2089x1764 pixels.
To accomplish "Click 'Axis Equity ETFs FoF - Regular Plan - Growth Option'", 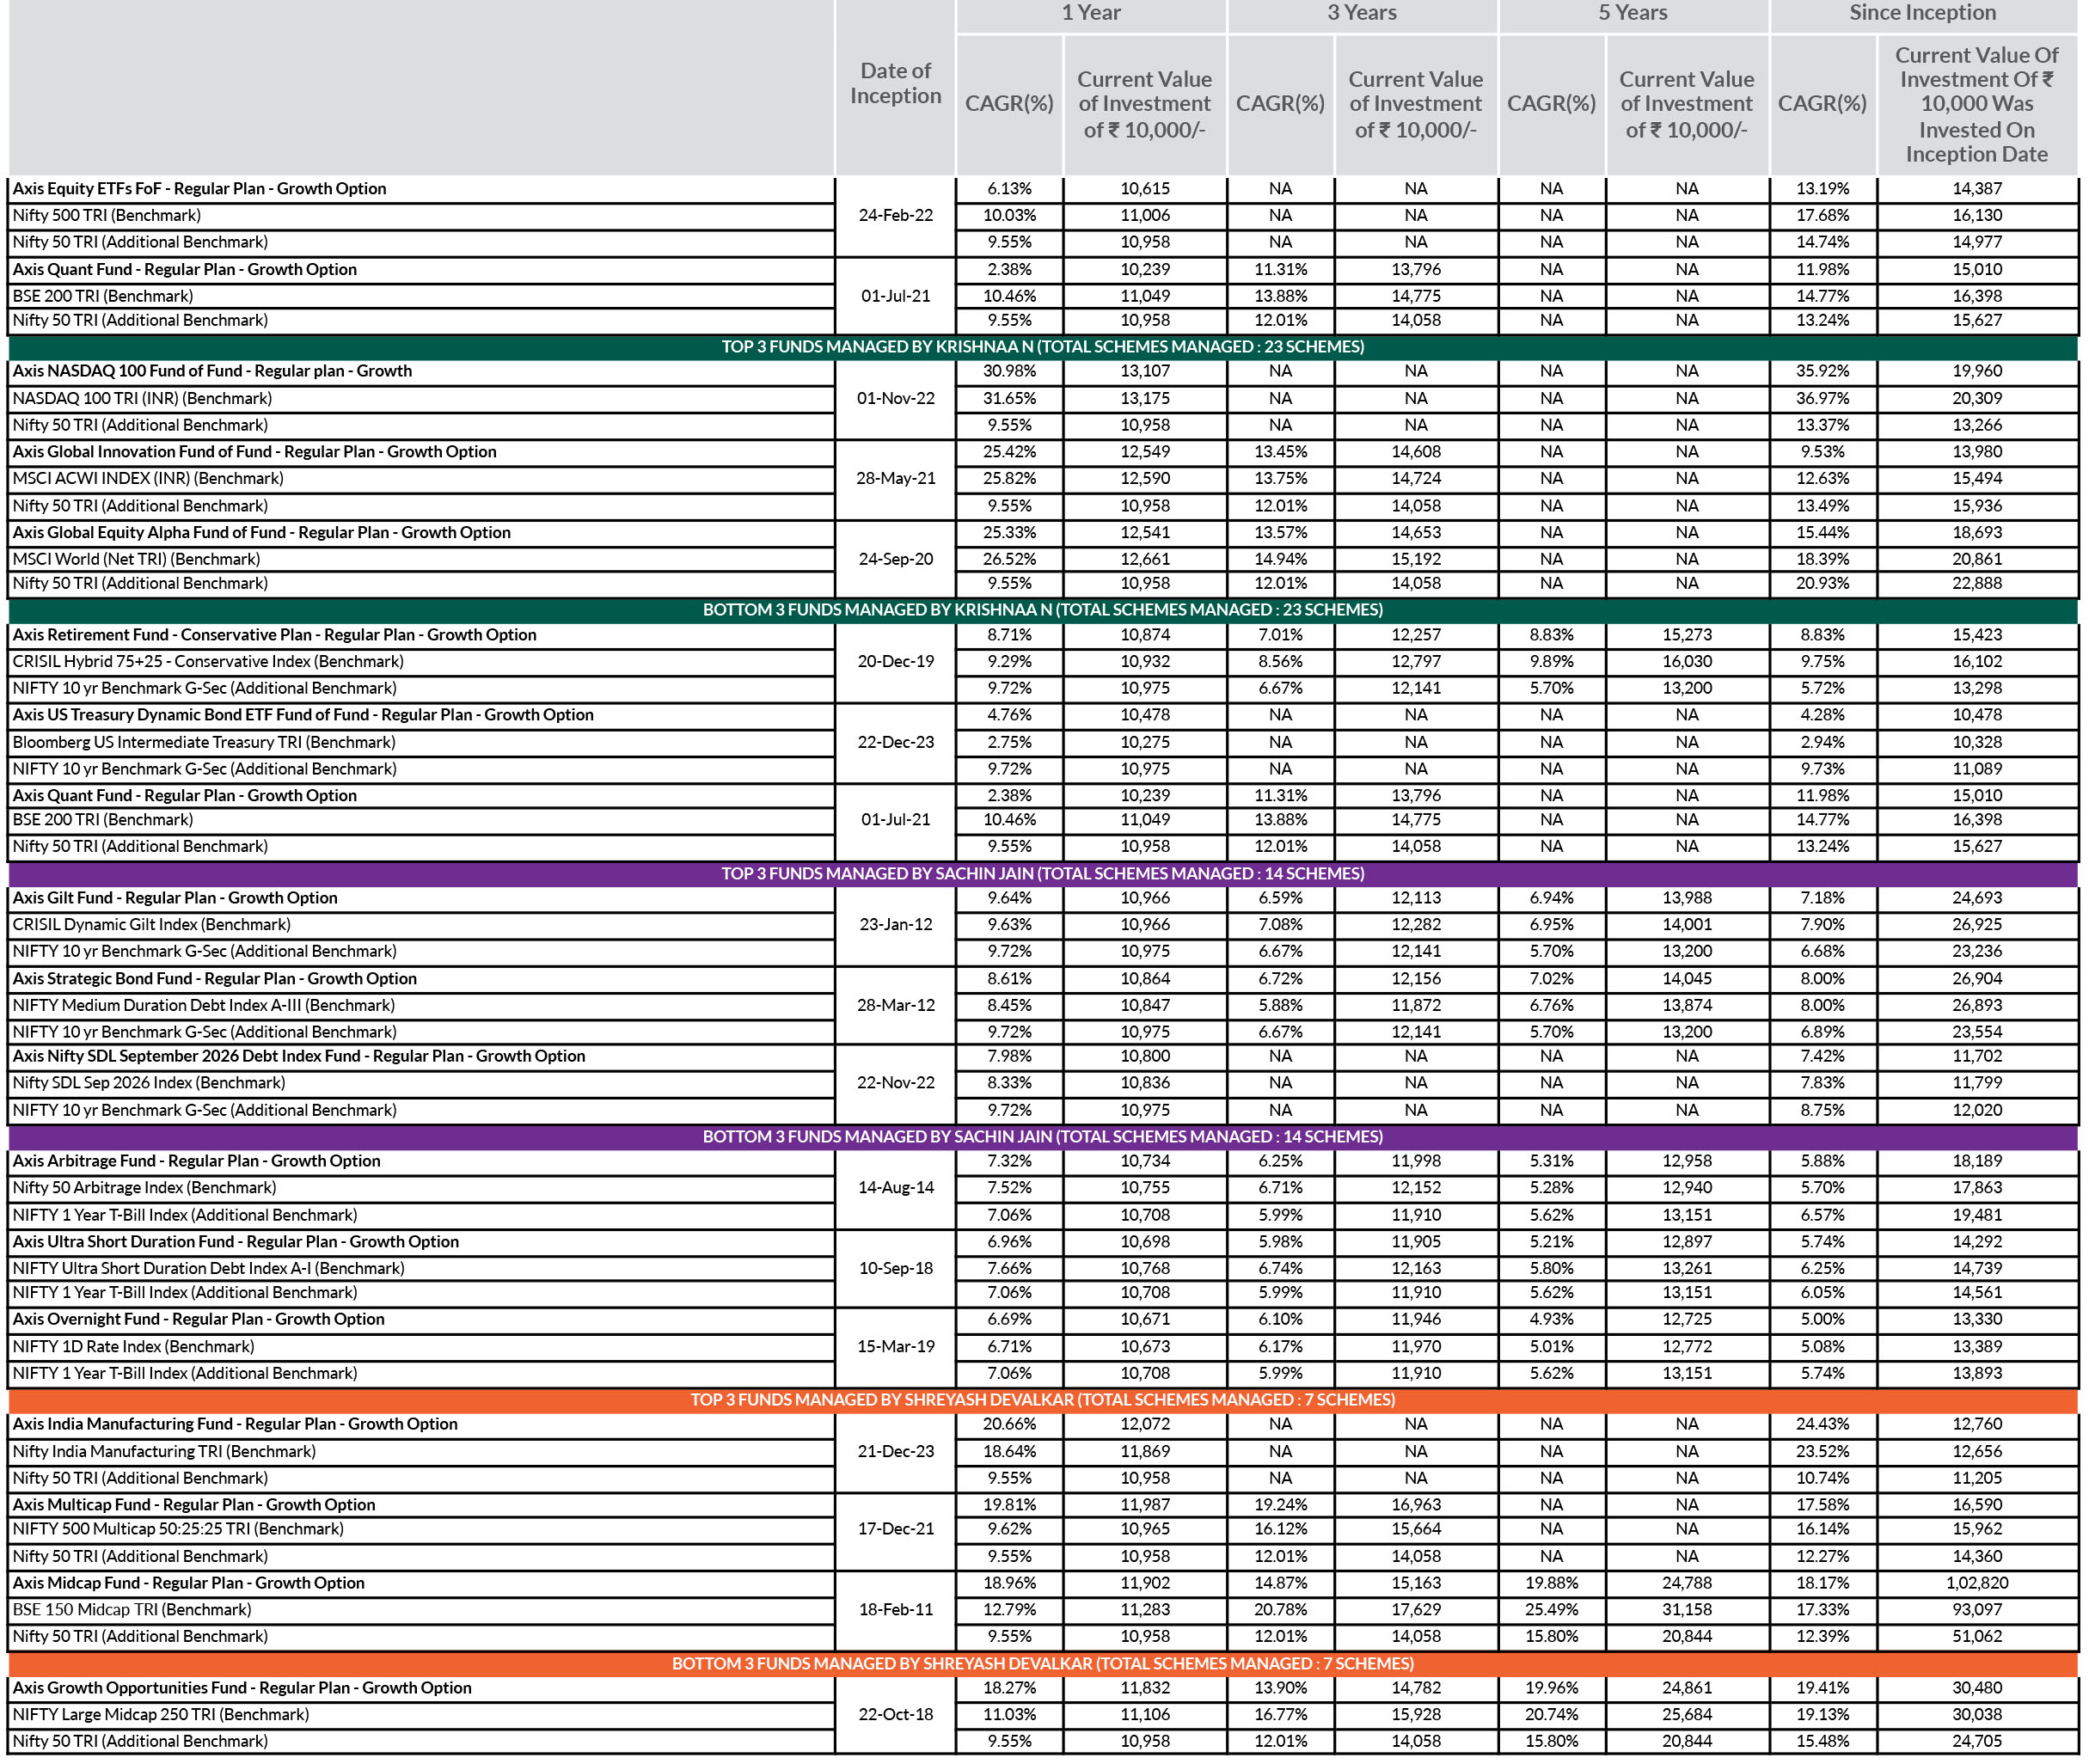I will pyautogui.click(x=199, y=189).
